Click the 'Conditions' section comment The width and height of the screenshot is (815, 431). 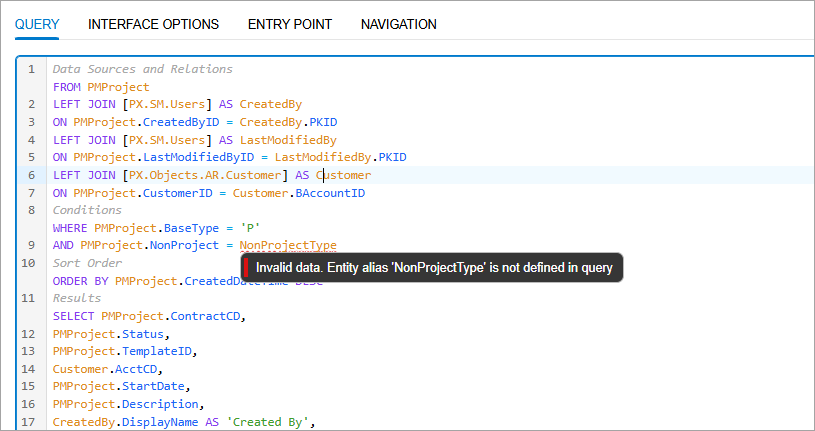pyautogui.click(x=86, y=210)
